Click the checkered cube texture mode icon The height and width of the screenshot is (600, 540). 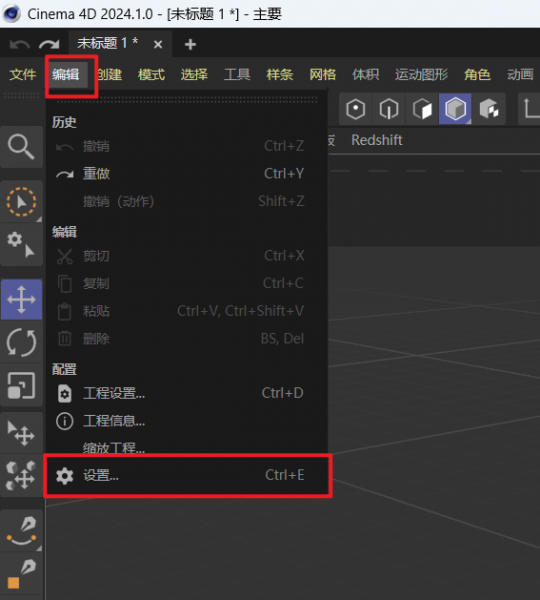pos(489,109)
